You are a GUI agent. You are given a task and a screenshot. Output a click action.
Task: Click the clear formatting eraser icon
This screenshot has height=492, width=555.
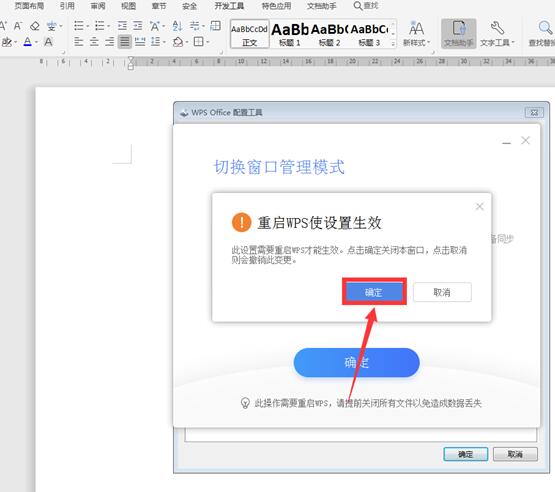[35, 26]
